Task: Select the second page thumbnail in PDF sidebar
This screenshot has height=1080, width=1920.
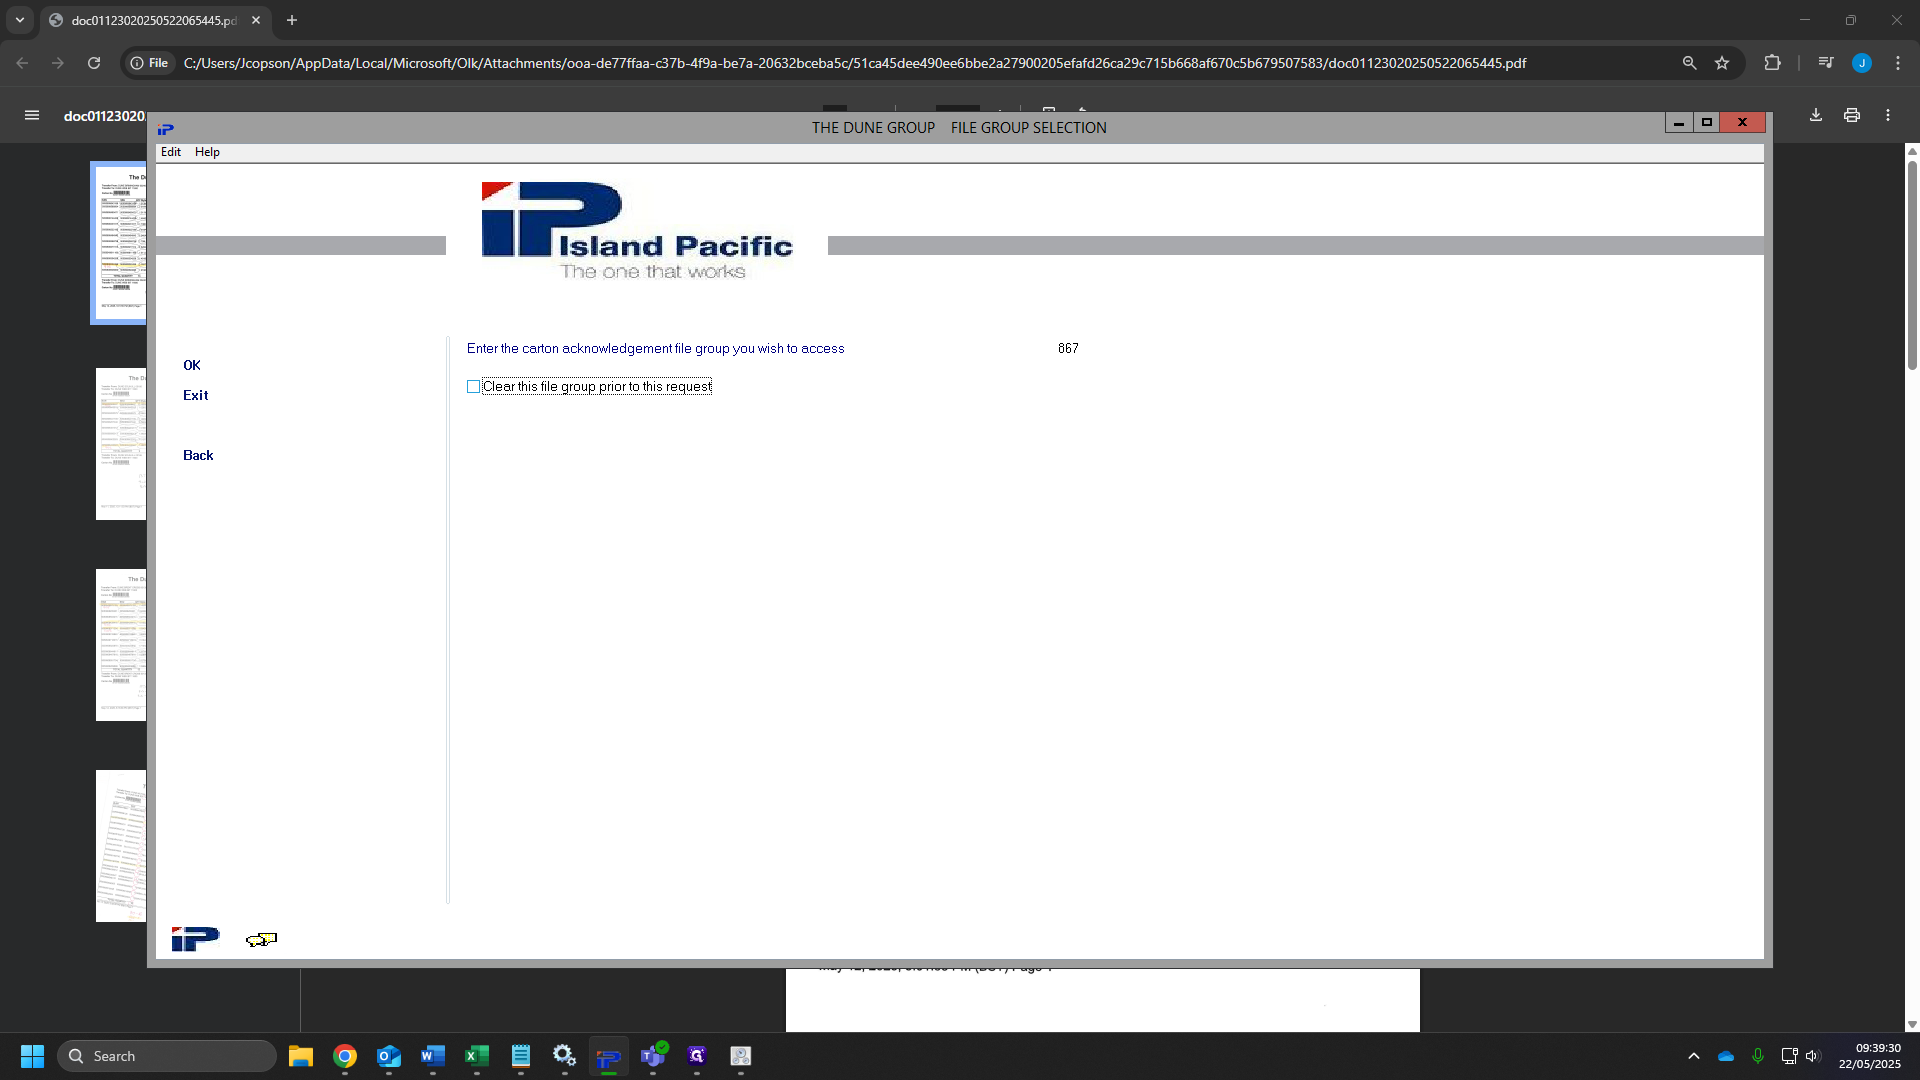Action: [121, 444]
